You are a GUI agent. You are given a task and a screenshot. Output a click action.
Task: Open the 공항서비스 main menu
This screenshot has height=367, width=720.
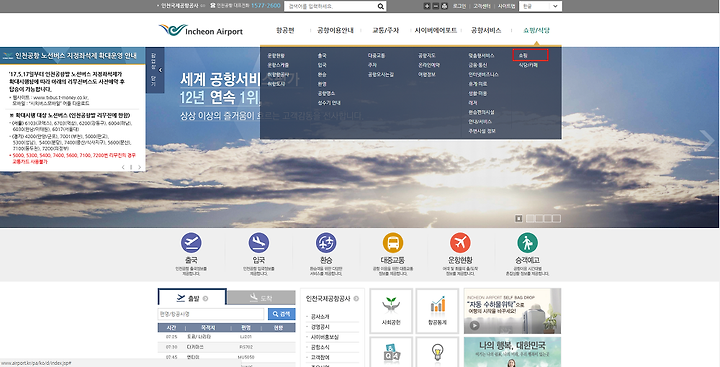pyautogui.click(x=486, y=30)
